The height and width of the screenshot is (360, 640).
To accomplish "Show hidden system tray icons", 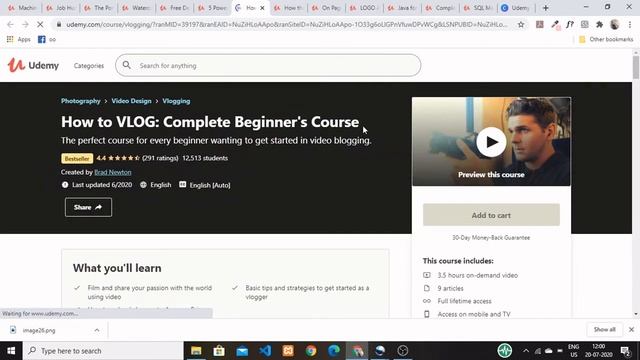I will tap(526, 351).
